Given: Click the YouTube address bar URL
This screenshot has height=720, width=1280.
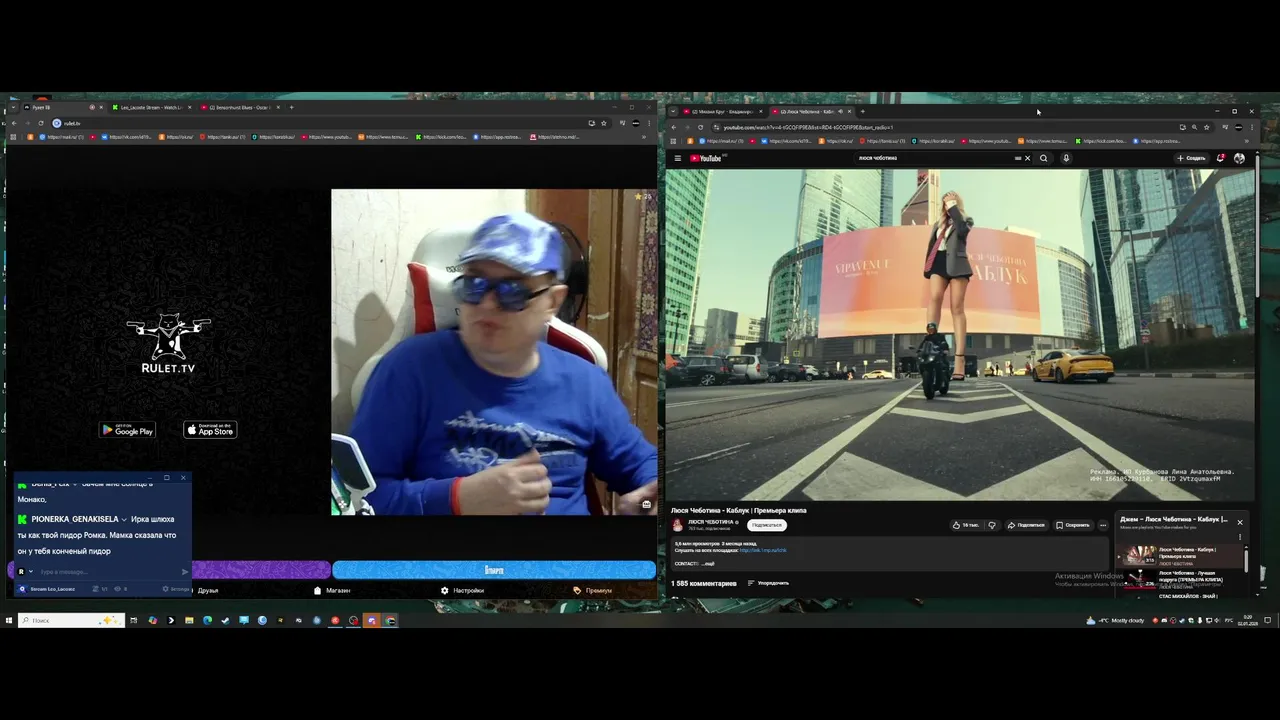Looking at the screenshot, I should (808, 127).
